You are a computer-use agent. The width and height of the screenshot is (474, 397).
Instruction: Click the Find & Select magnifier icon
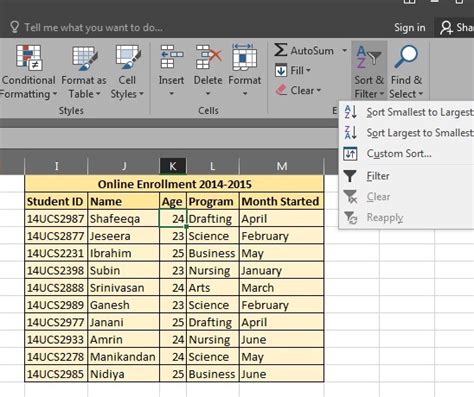click(406, 57)
